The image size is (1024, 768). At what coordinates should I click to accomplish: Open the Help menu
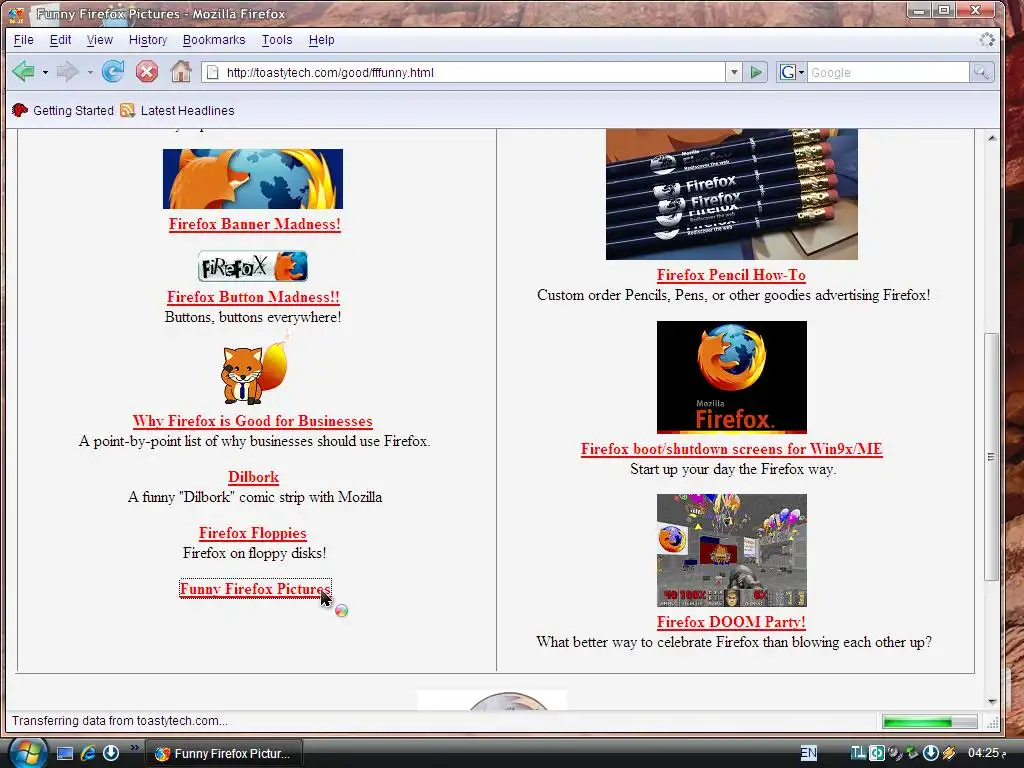click(321, 40)
